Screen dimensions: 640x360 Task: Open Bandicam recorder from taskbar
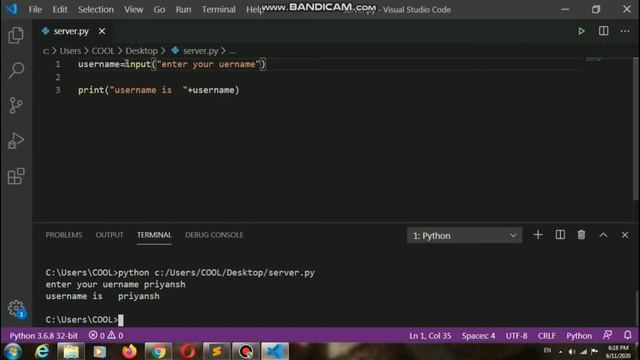(246, 351)
